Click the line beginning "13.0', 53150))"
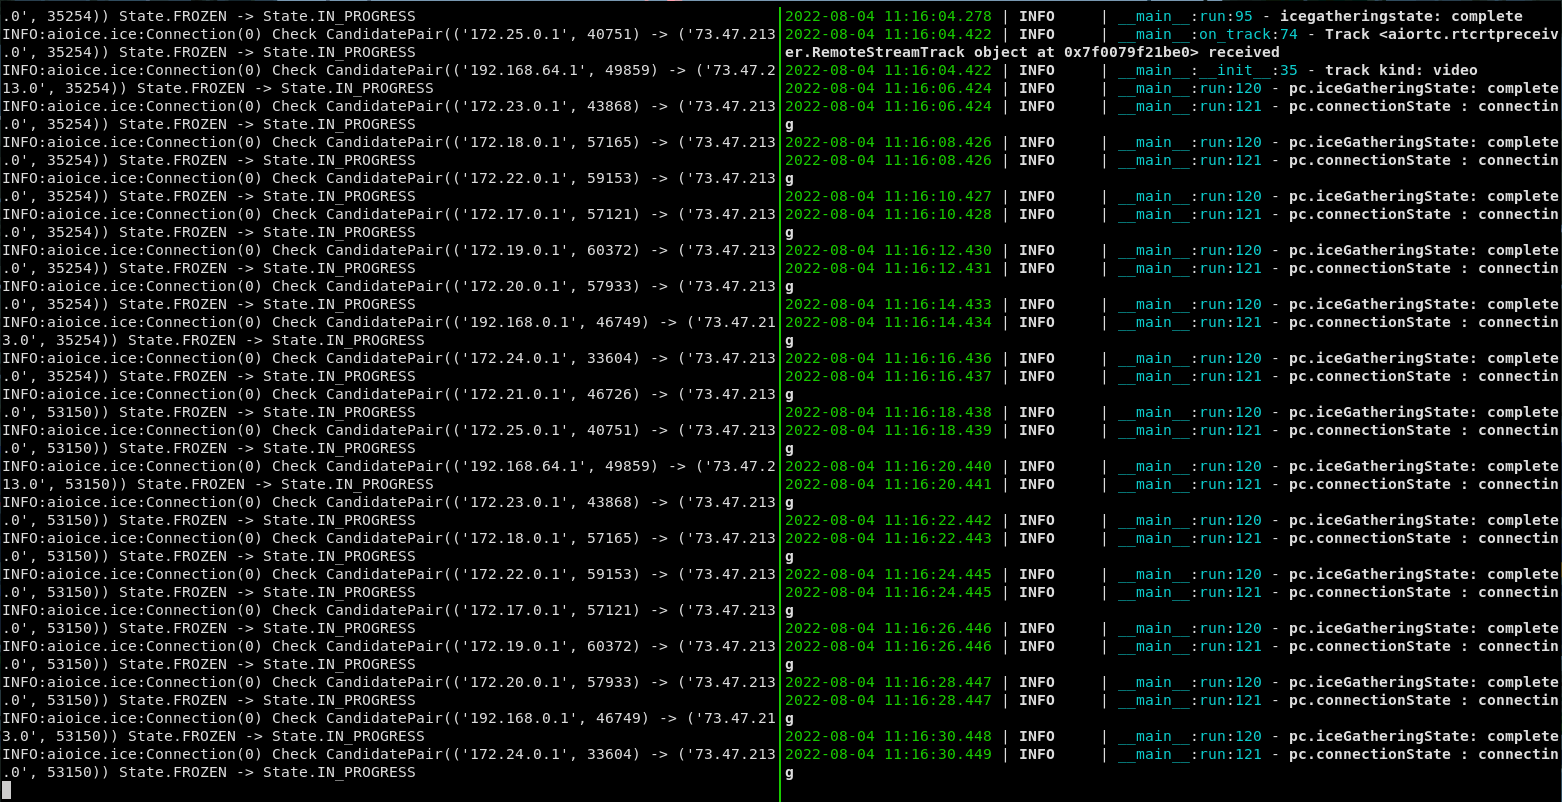This screenshot has height=802, width=1562. pos(217,484)
